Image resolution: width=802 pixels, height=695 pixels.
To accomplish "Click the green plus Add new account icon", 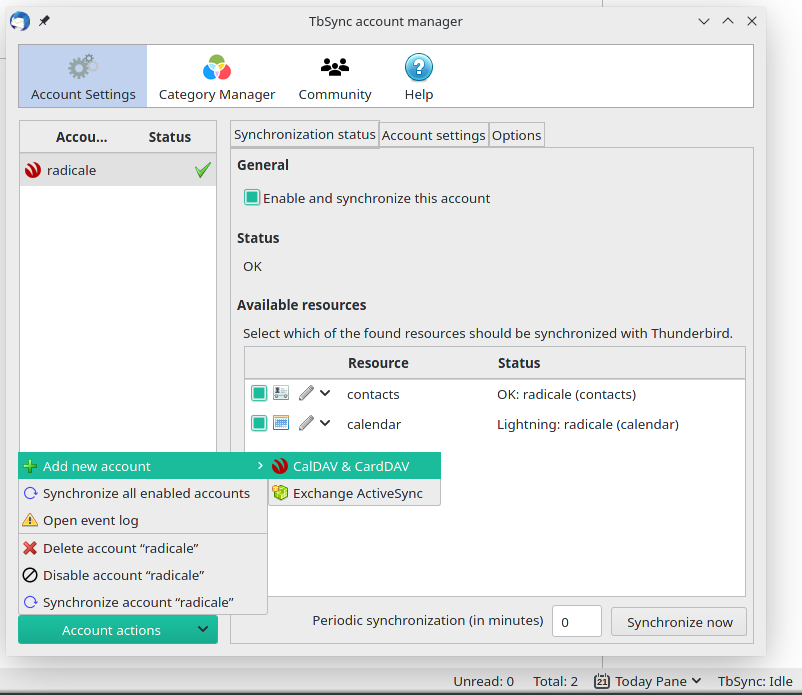I will point(30,466).
